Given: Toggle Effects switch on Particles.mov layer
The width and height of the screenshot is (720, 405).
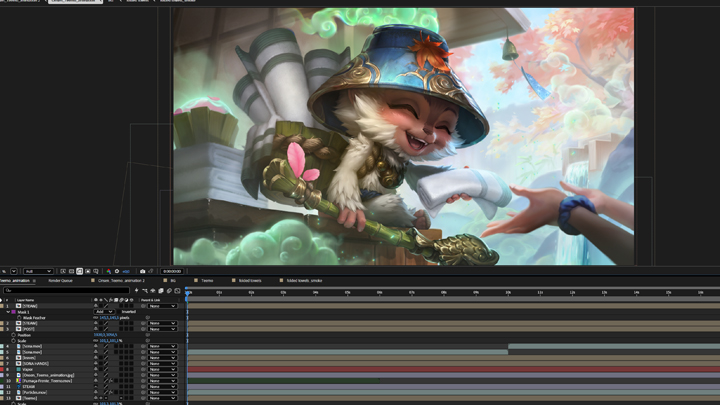Looking at the screenshot, I should tap(111, 392).
